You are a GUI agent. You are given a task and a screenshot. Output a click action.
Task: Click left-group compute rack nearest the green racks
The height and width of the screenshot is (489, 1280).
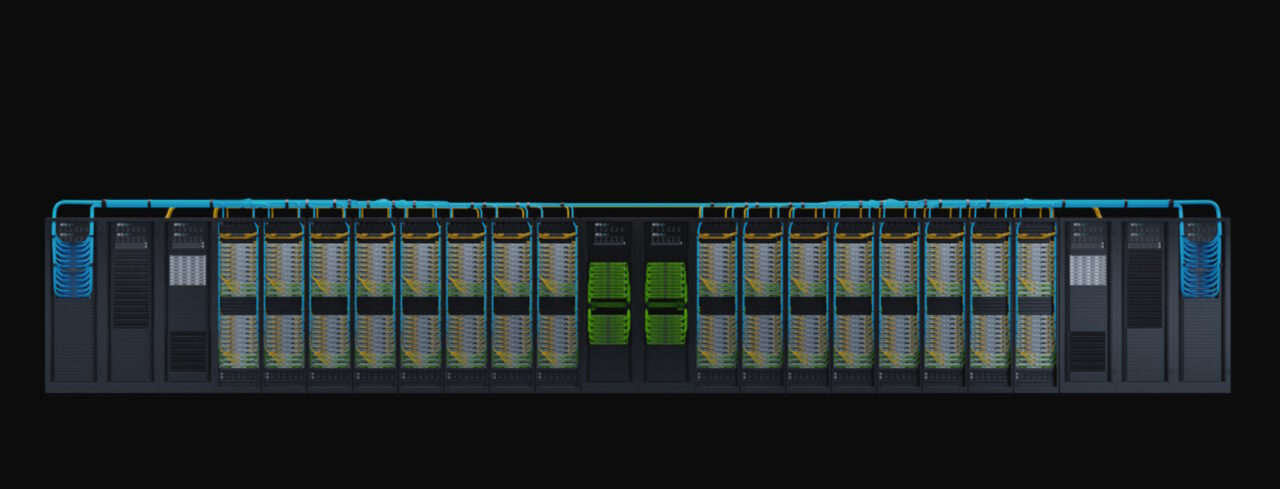pyautogui.click(x=557, y=300)
